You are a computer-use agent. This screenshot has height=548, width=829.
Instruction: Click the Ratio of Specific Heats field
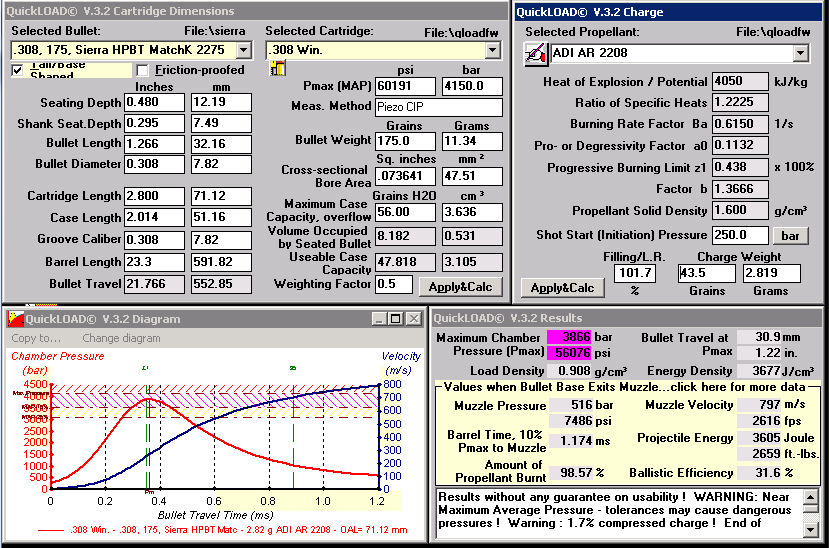[x=740, y=102]
